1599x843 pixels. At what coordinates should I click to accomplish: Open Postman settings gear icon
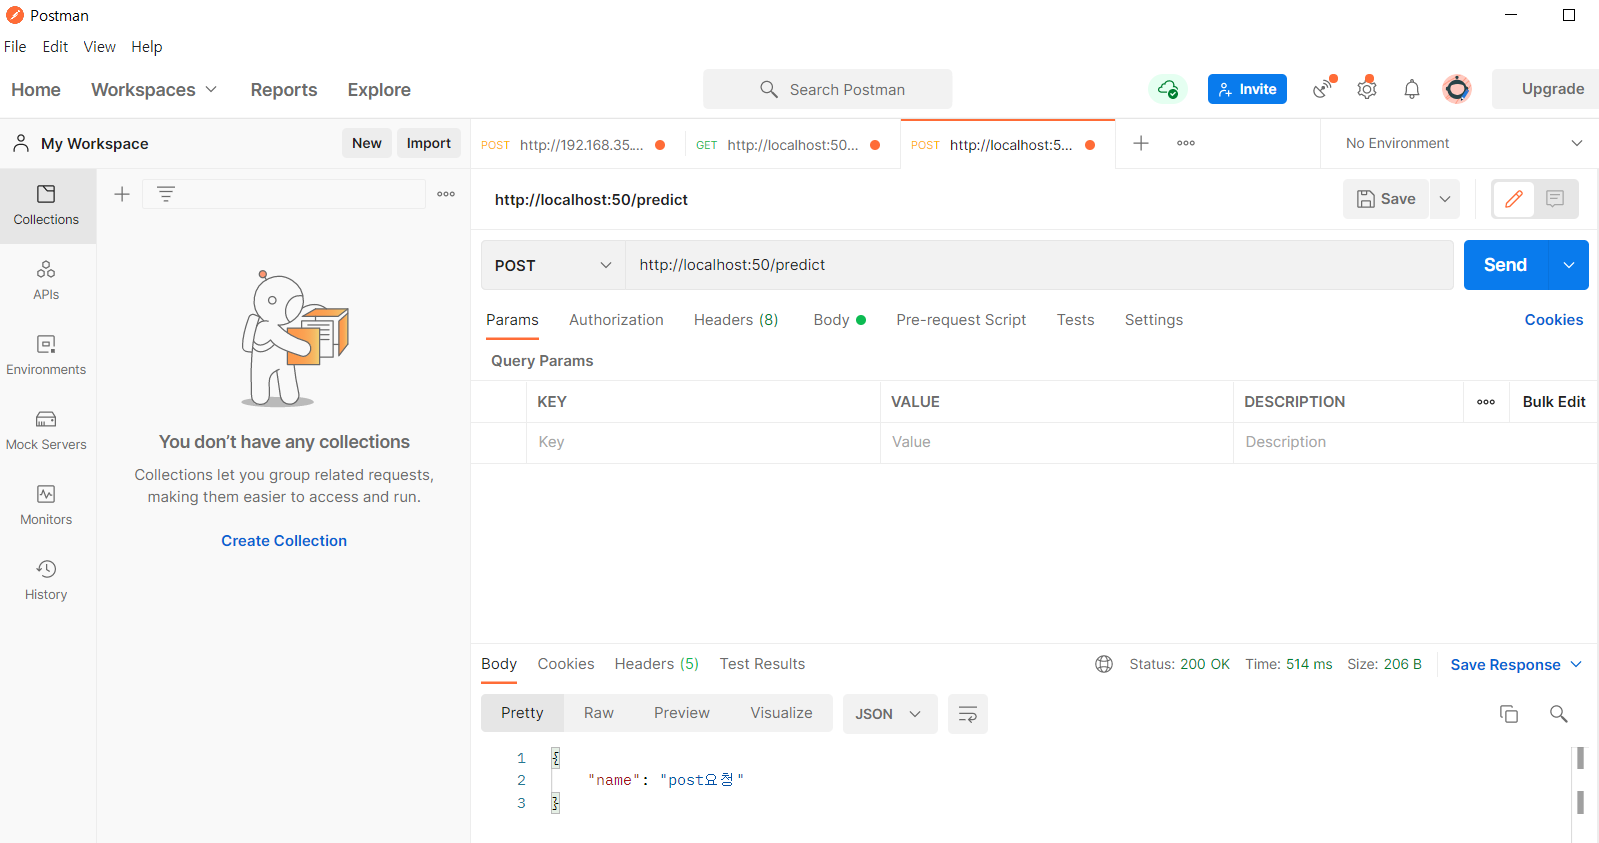pyautogui.click(x=1367, y=88)
